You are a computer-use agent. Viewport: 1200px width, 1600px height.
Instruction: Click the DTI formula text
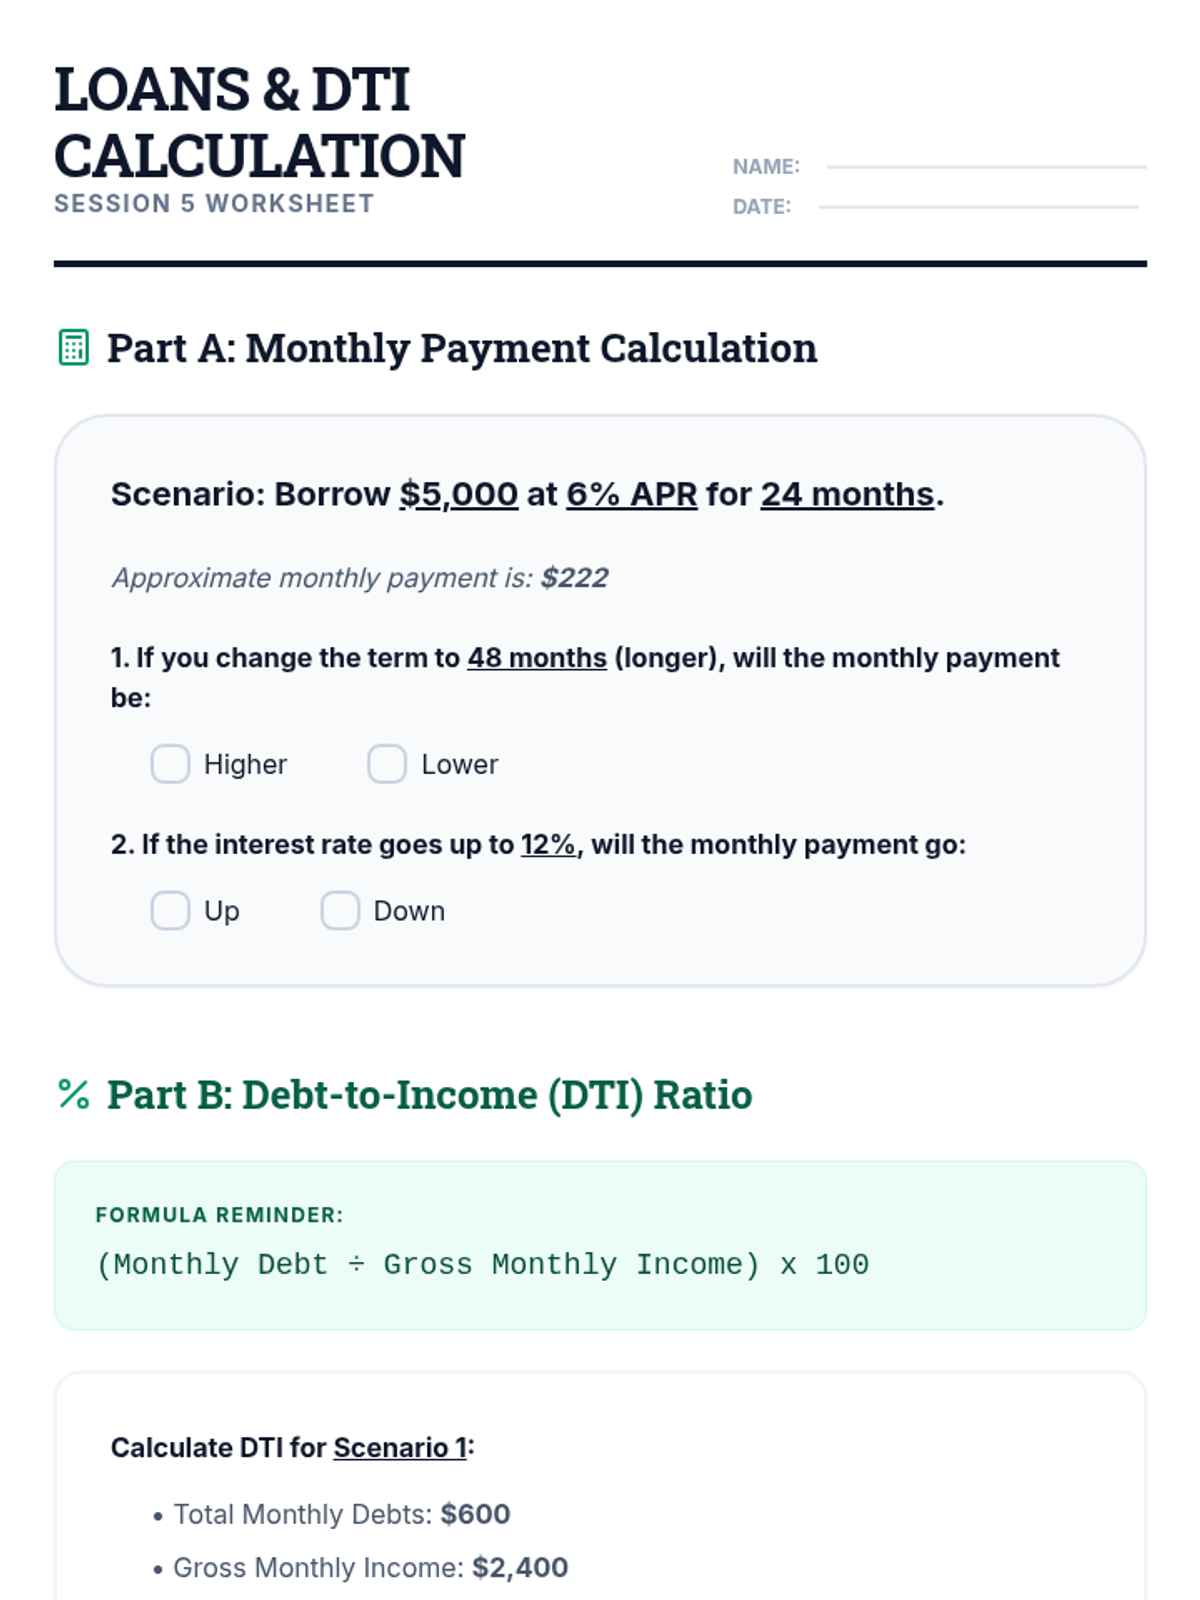pyautogui.click(x=482, y=1265)
